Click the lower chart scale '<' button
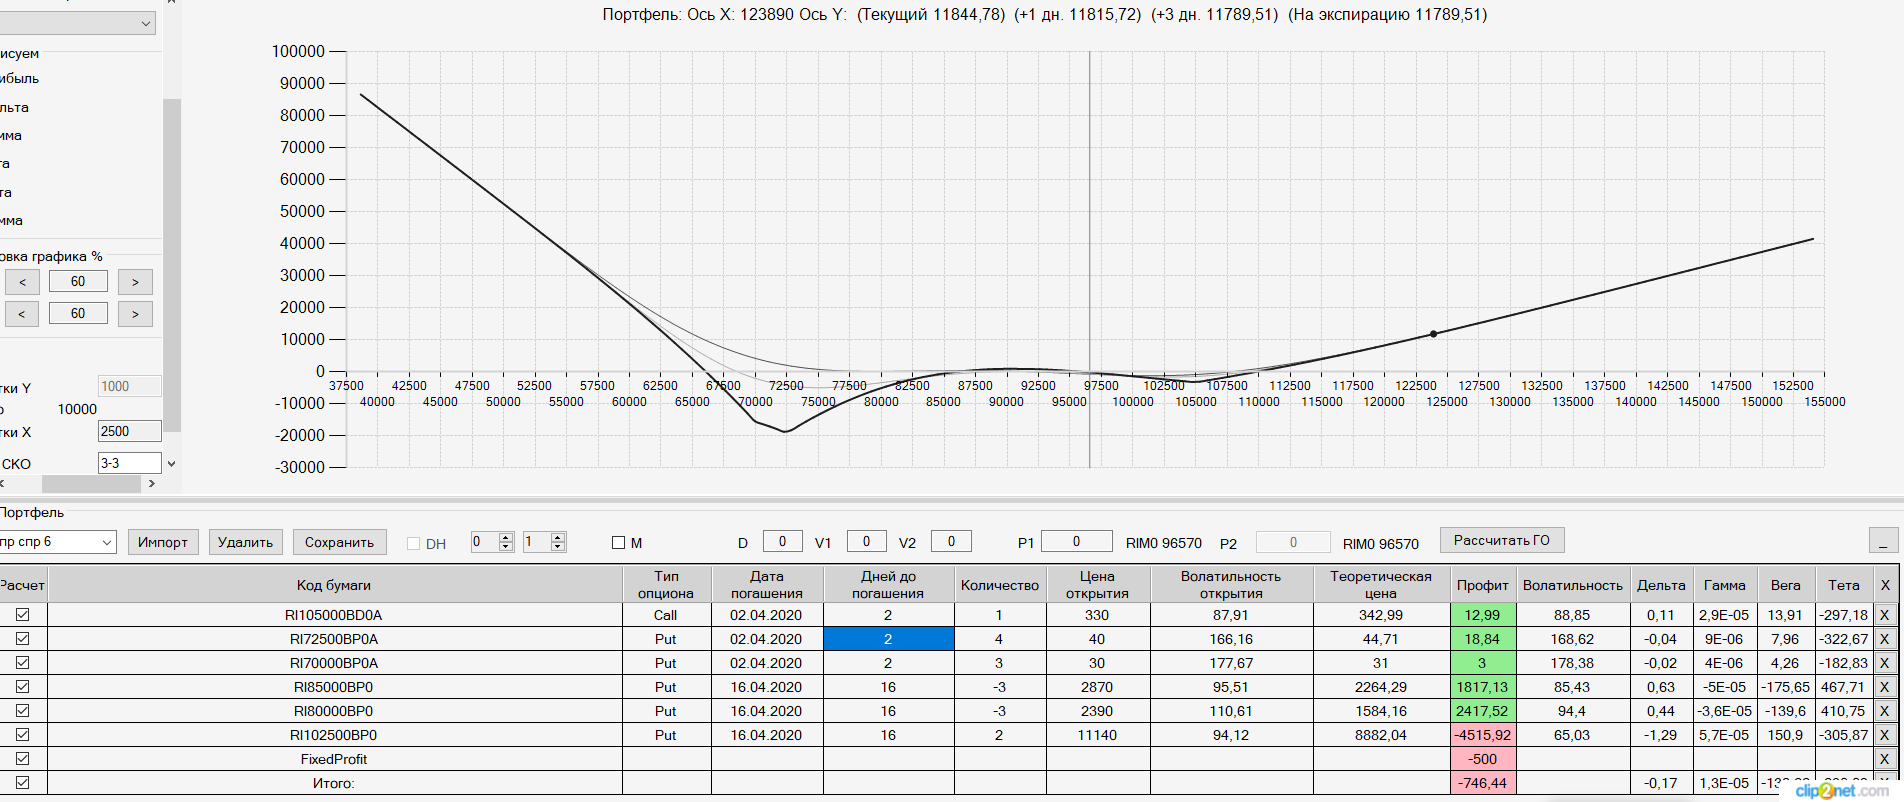Viewport: 1904px width, 802px height. coord(23,314)
